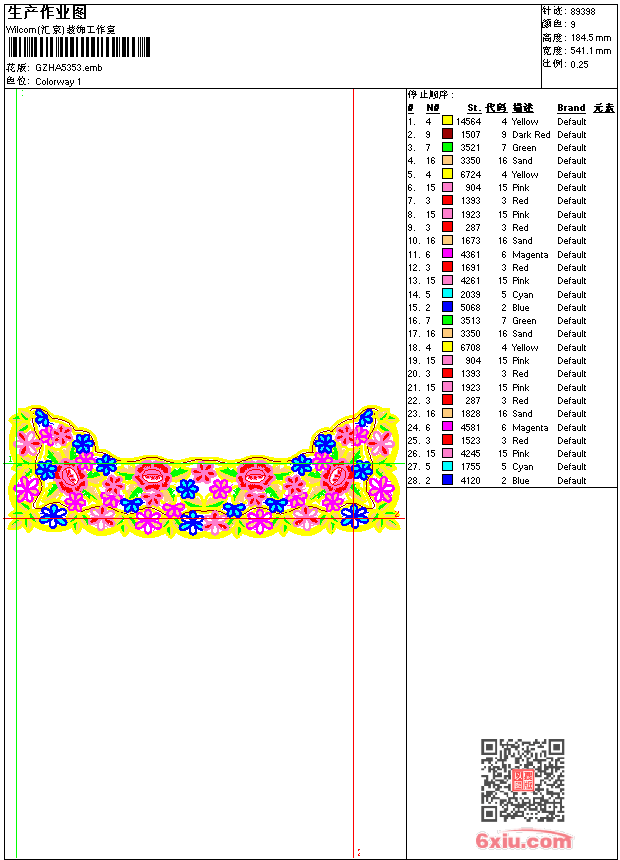Viewport: 620px width, 860px height.
Task: Click stitch count 1523 in row 25
Action: pos(471,441)
